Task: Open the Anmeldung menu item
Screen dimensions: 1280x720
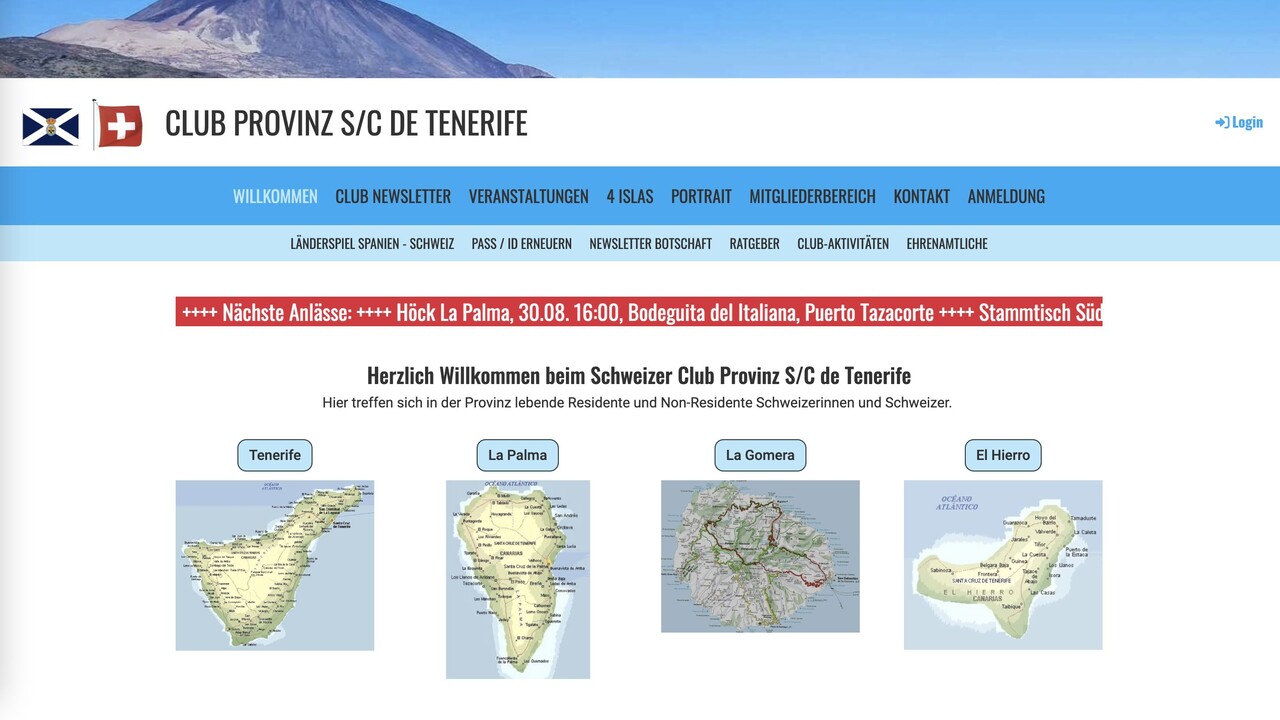Action: [1006, 196]
